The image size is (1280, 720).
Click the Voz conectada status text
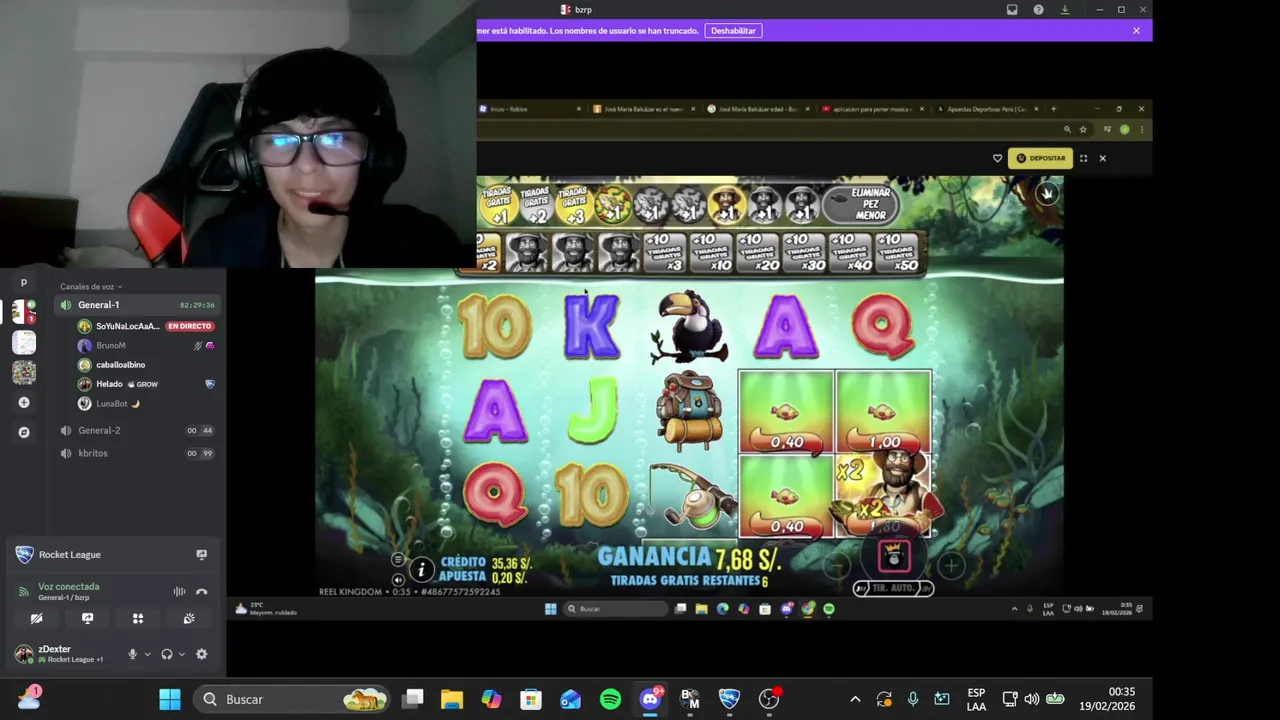pyautogui.click(x=68, y=587)
